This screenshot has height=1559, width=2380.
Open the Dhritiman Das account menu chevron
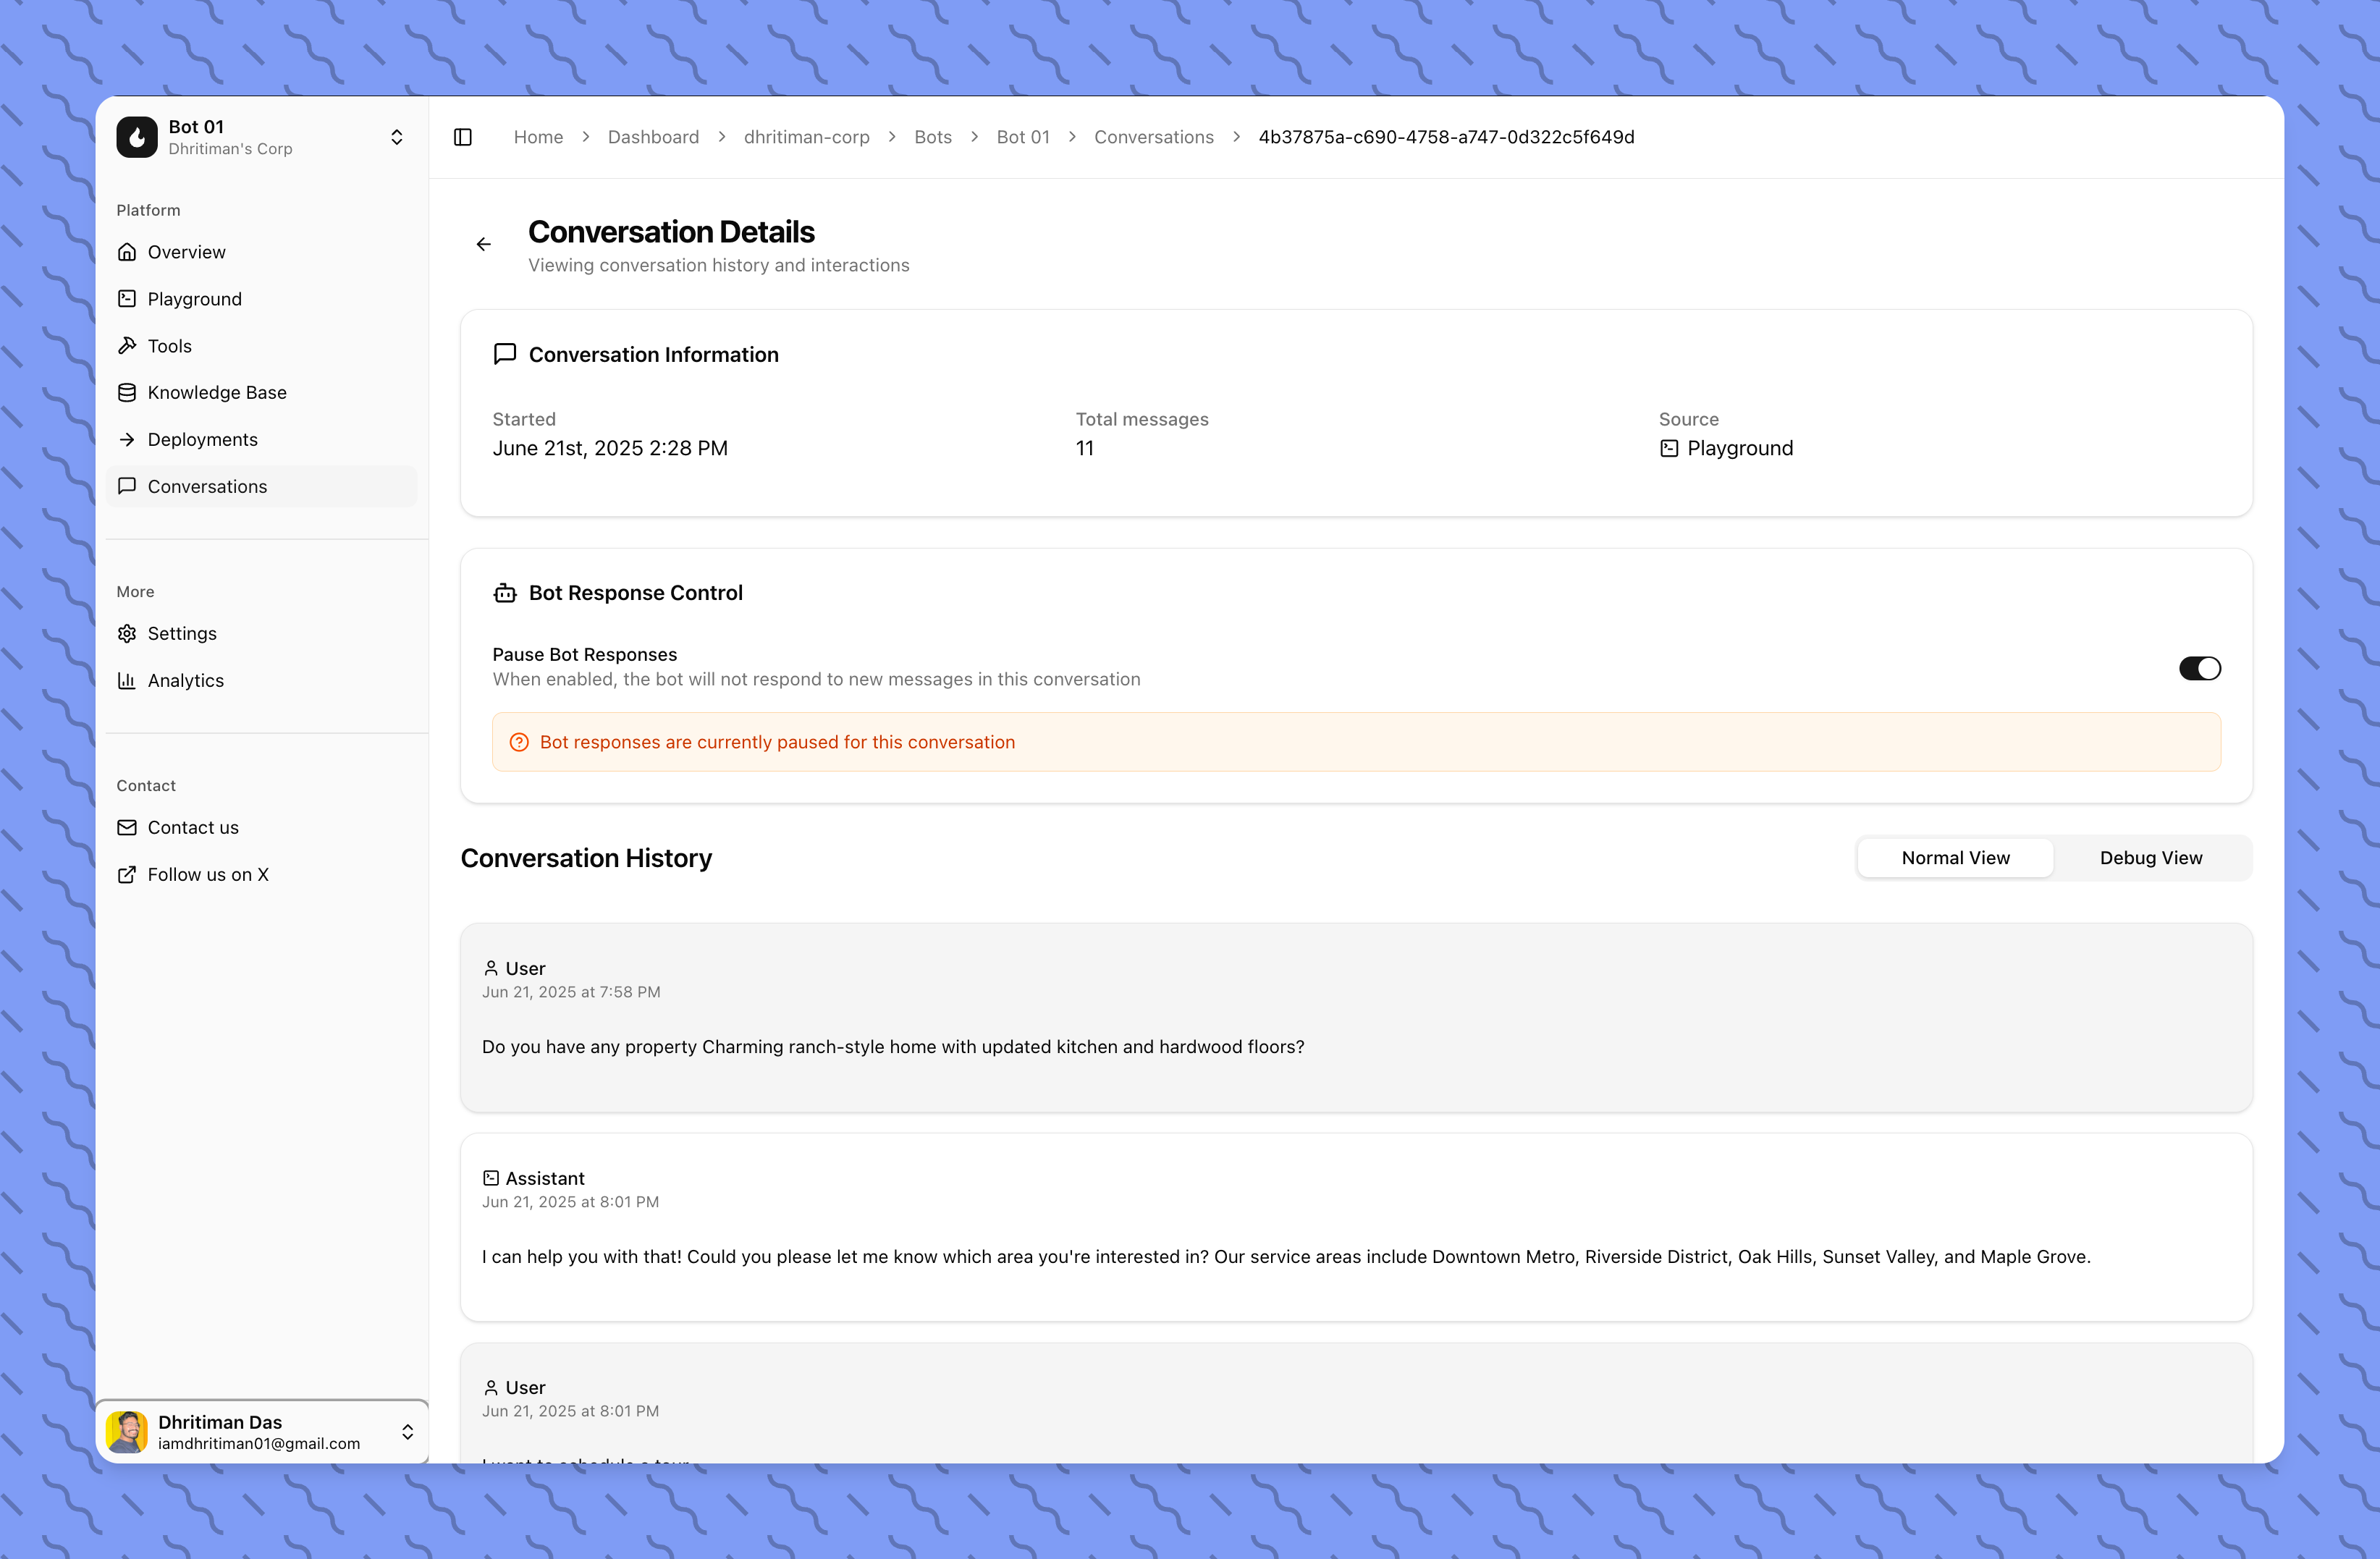(408, 1432)
